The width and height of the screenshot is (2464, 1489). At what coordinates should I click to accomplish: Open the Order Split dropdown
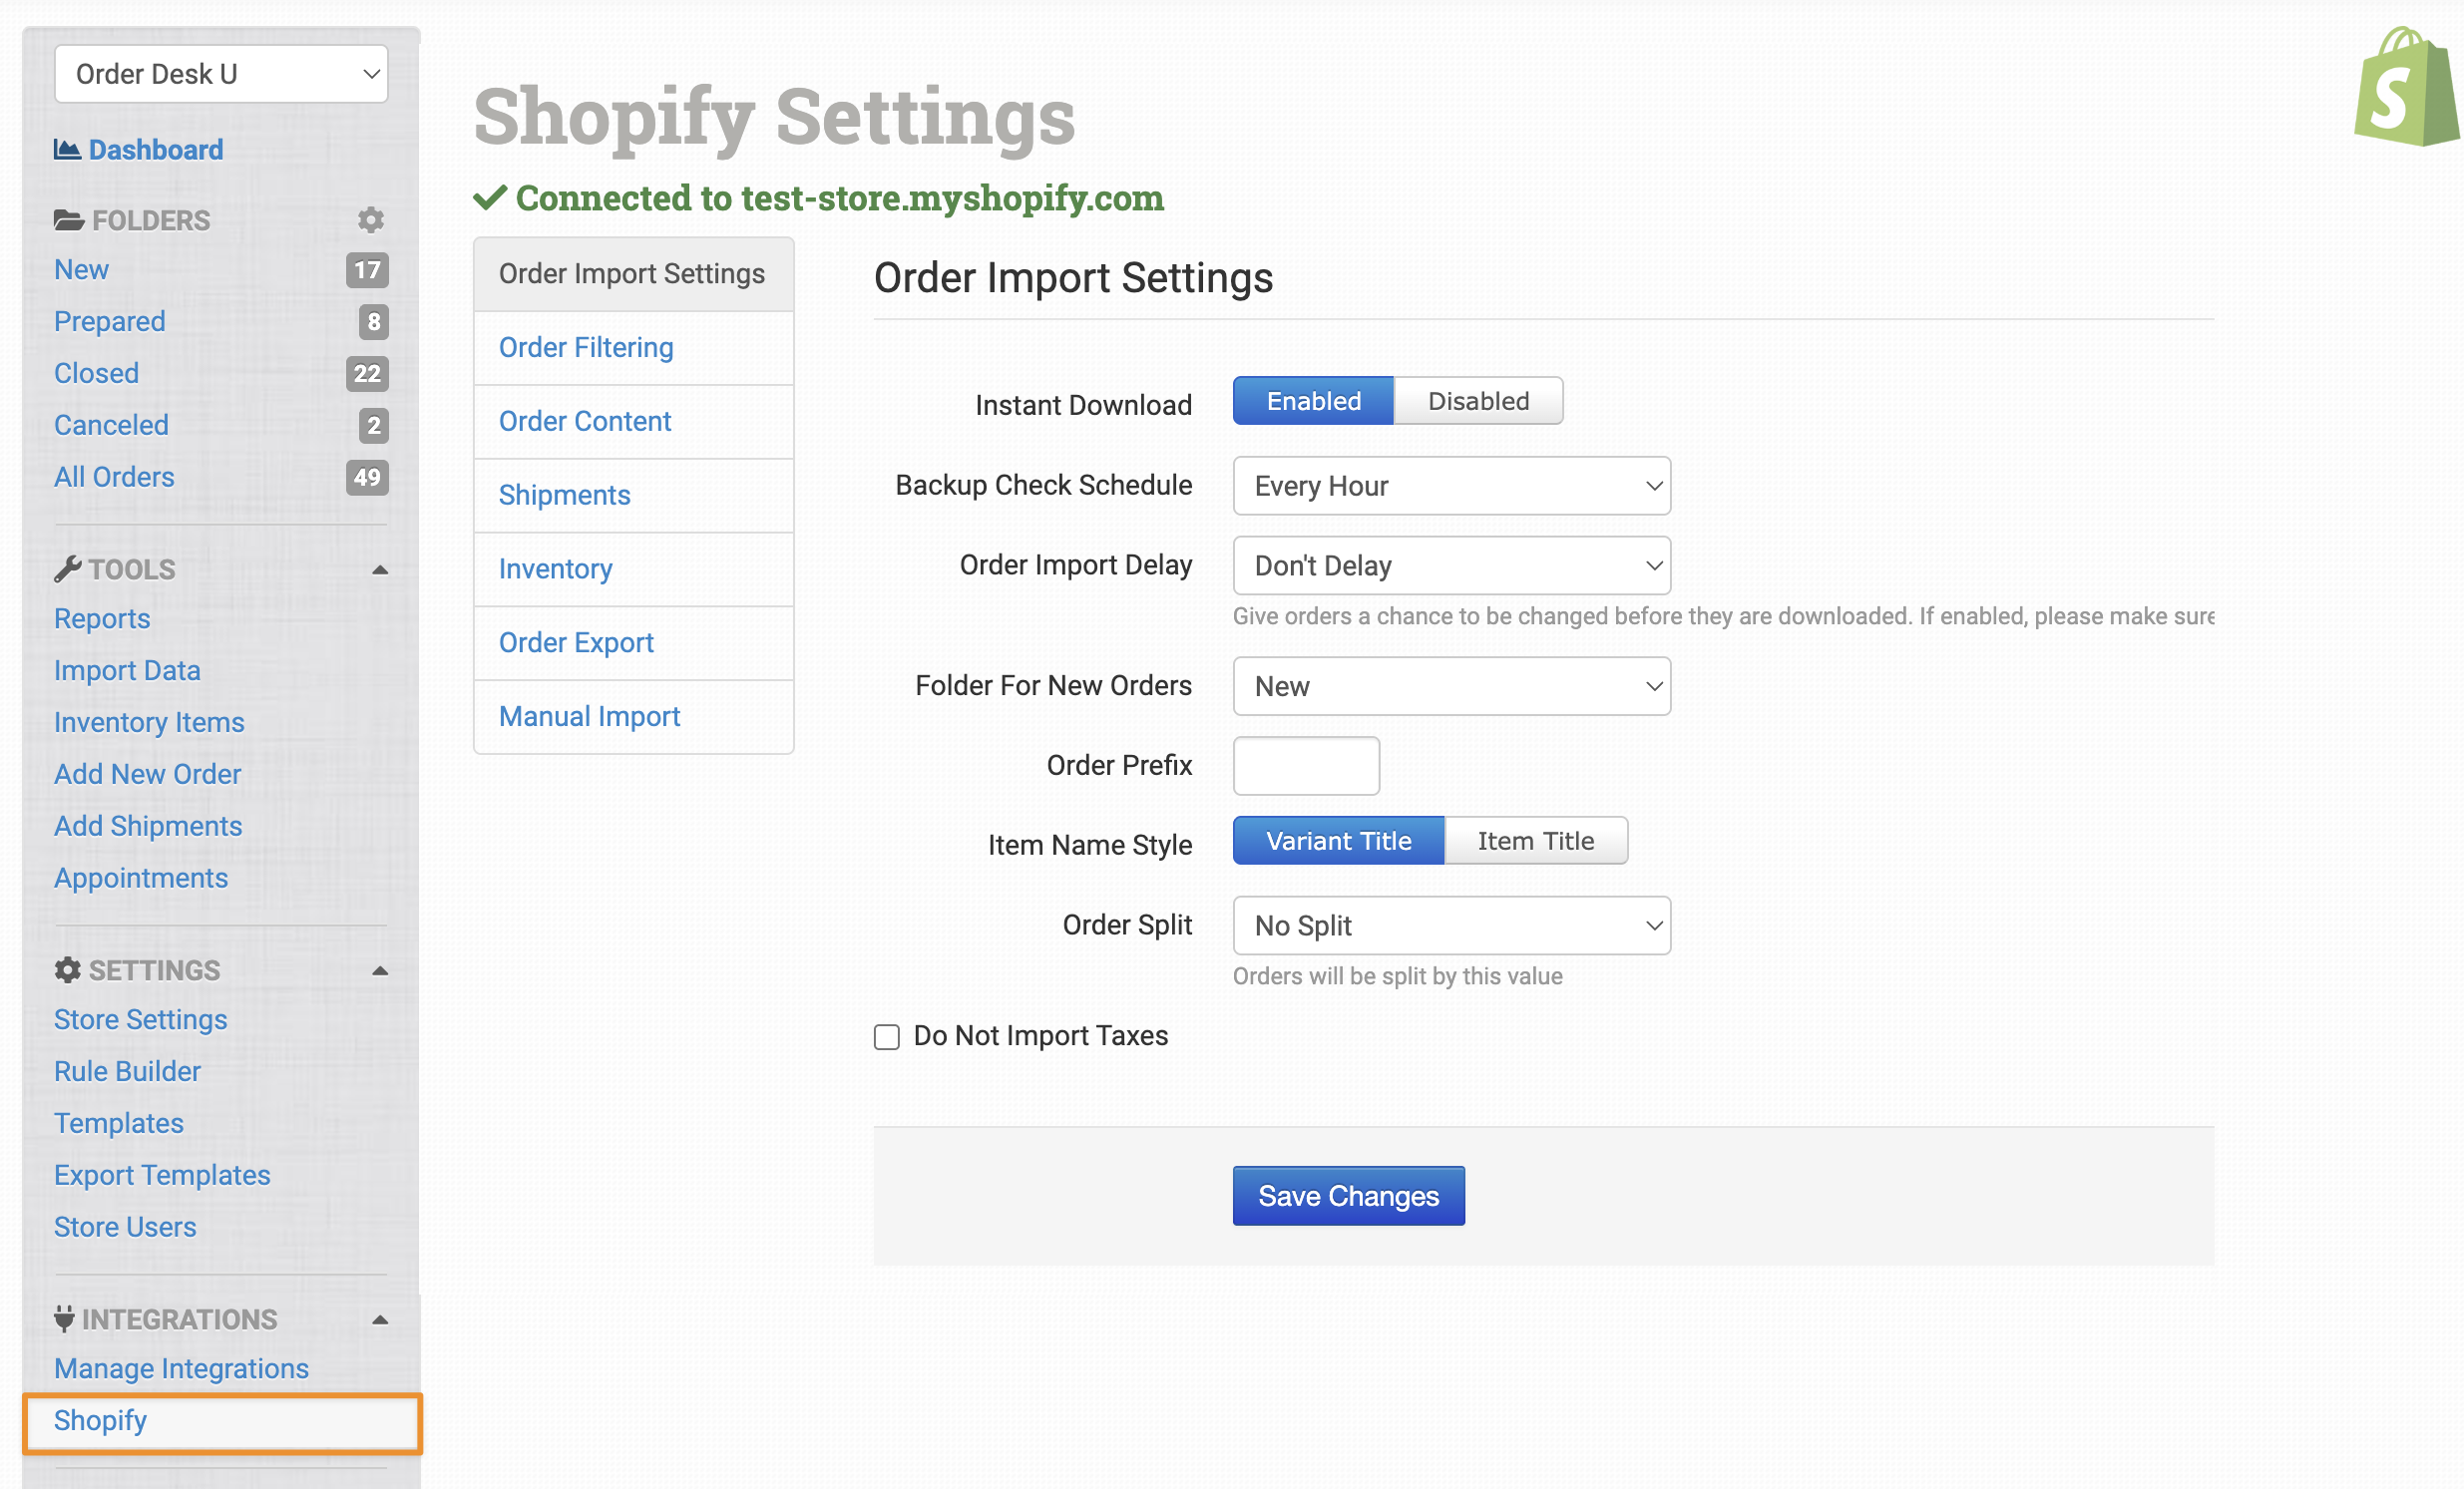pos(1451,926)
